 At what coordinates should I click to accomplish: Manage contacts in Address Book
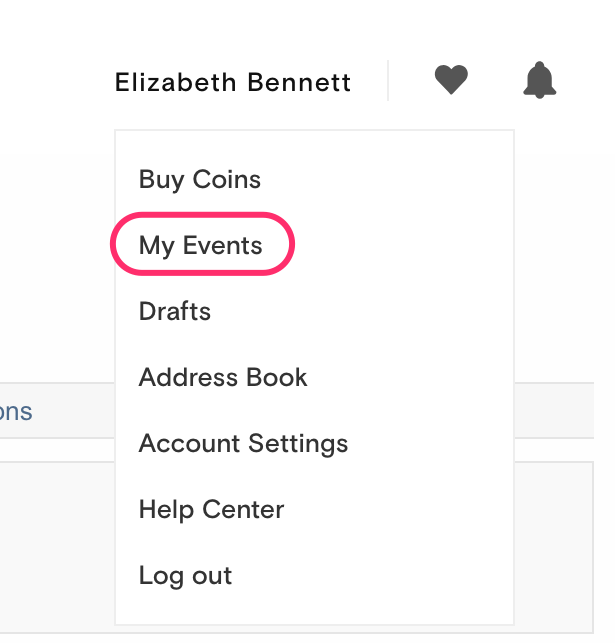[223, 377]
